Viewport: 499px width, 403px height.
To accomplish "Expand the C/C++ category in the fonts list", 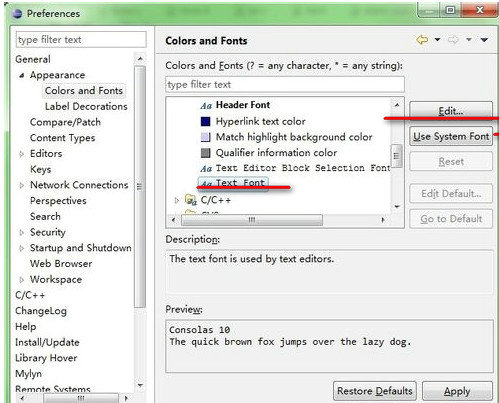I will point(177,200).
